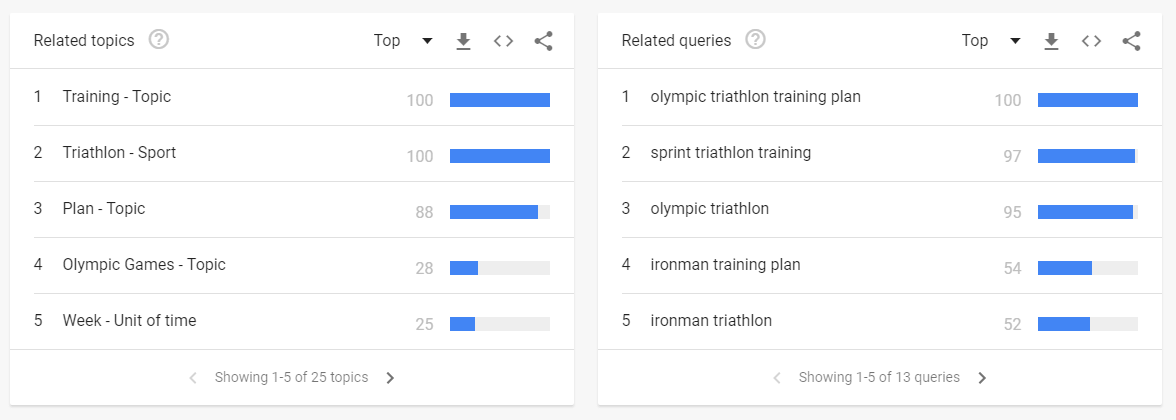Click help icon beside Related queries

pos(756,40)
